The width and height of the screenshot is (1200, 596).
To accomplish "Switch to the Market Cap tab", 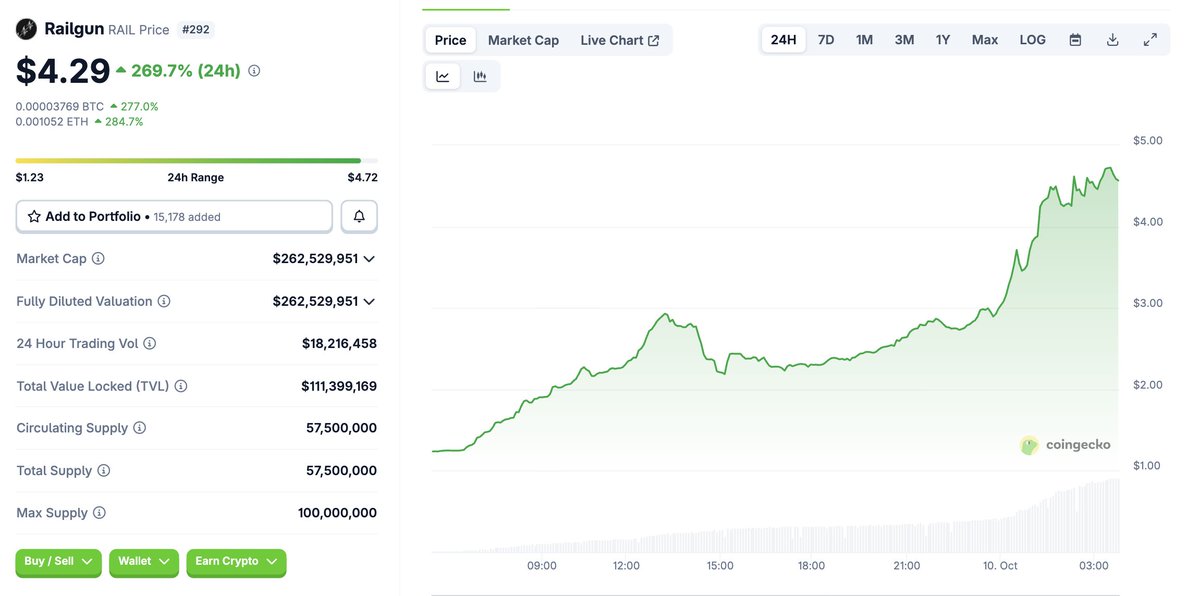I will [523, 40].
